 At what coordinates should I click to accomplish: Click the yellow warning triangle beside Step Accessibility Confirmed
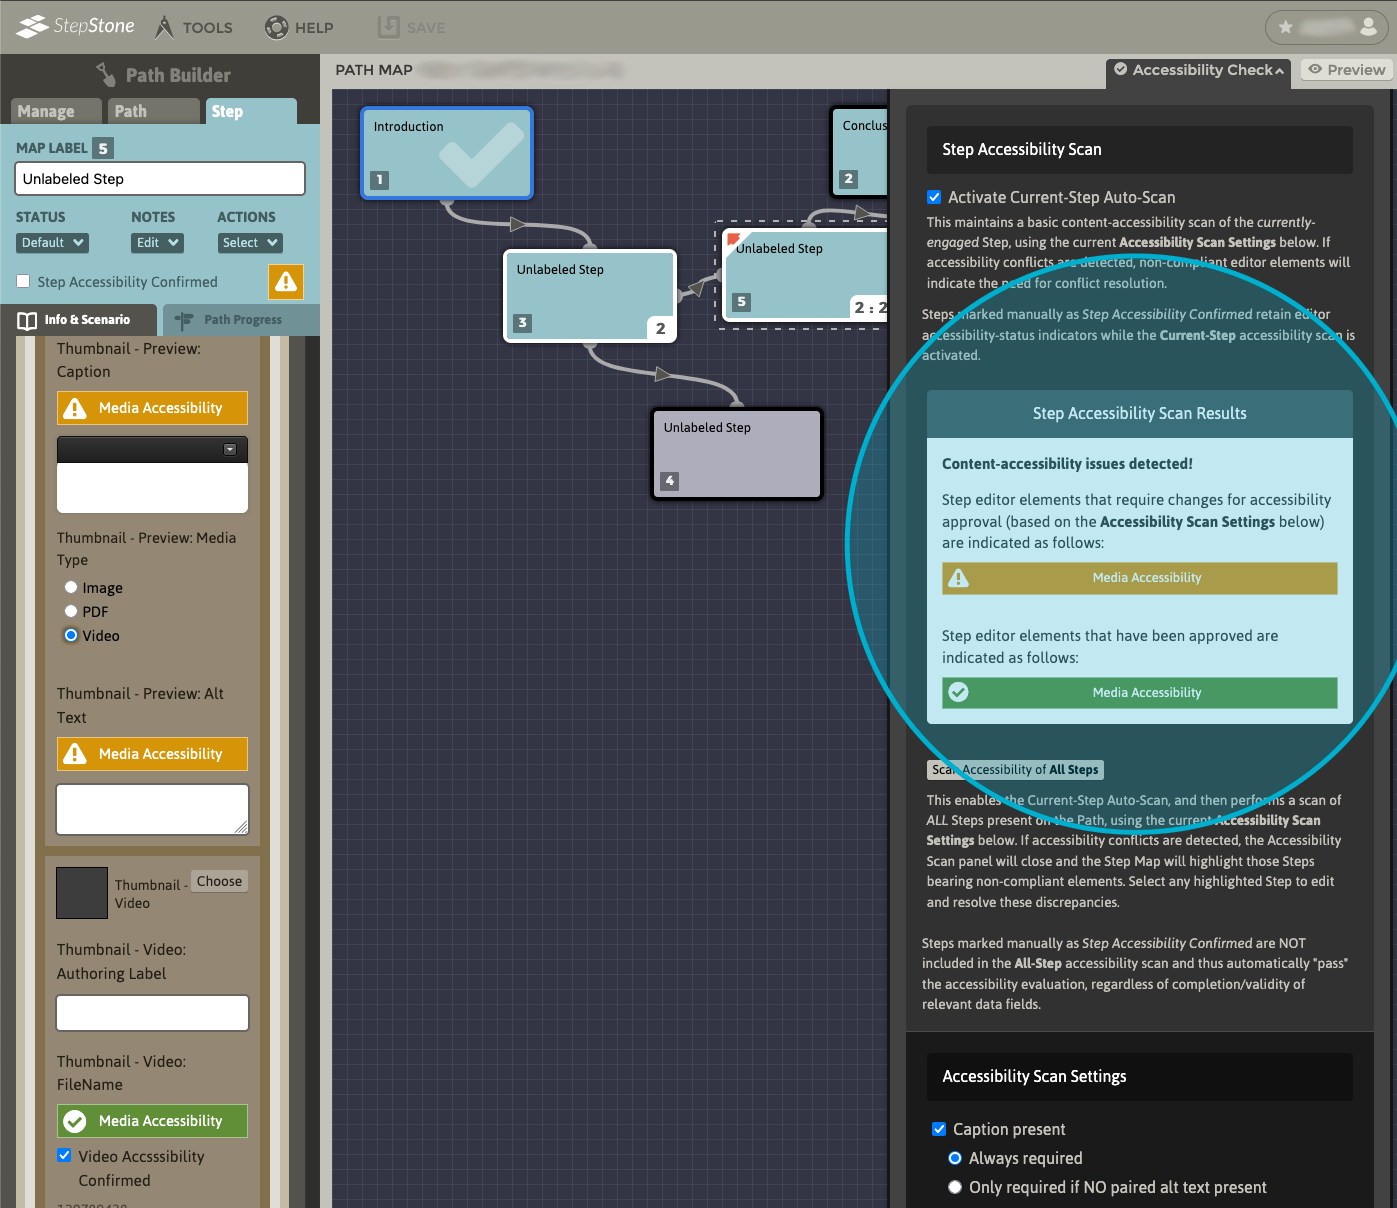(x=286, y=282)
